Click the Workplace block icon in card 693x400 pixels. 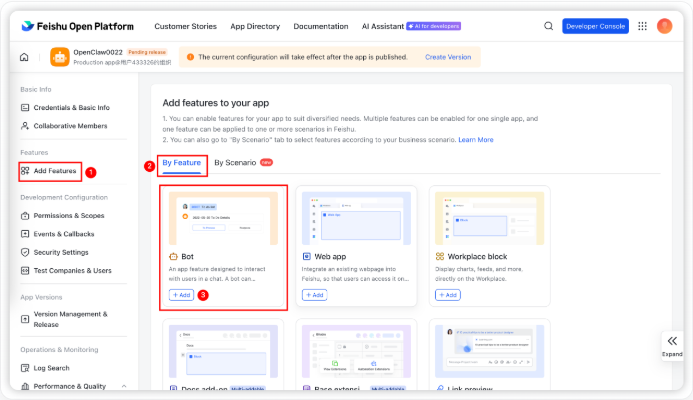(x=440, y=256)
